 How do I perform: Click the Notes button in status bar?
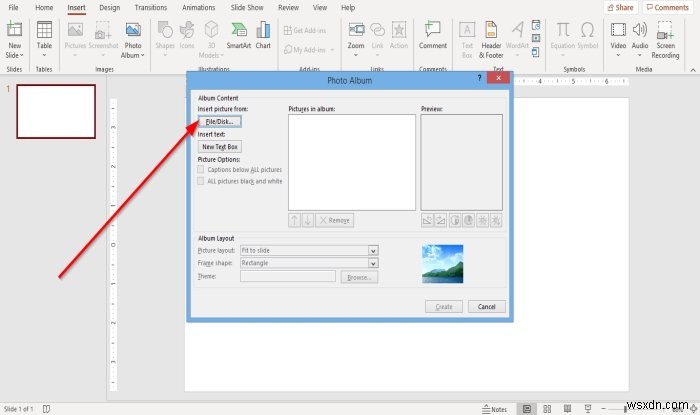[494, 409]
